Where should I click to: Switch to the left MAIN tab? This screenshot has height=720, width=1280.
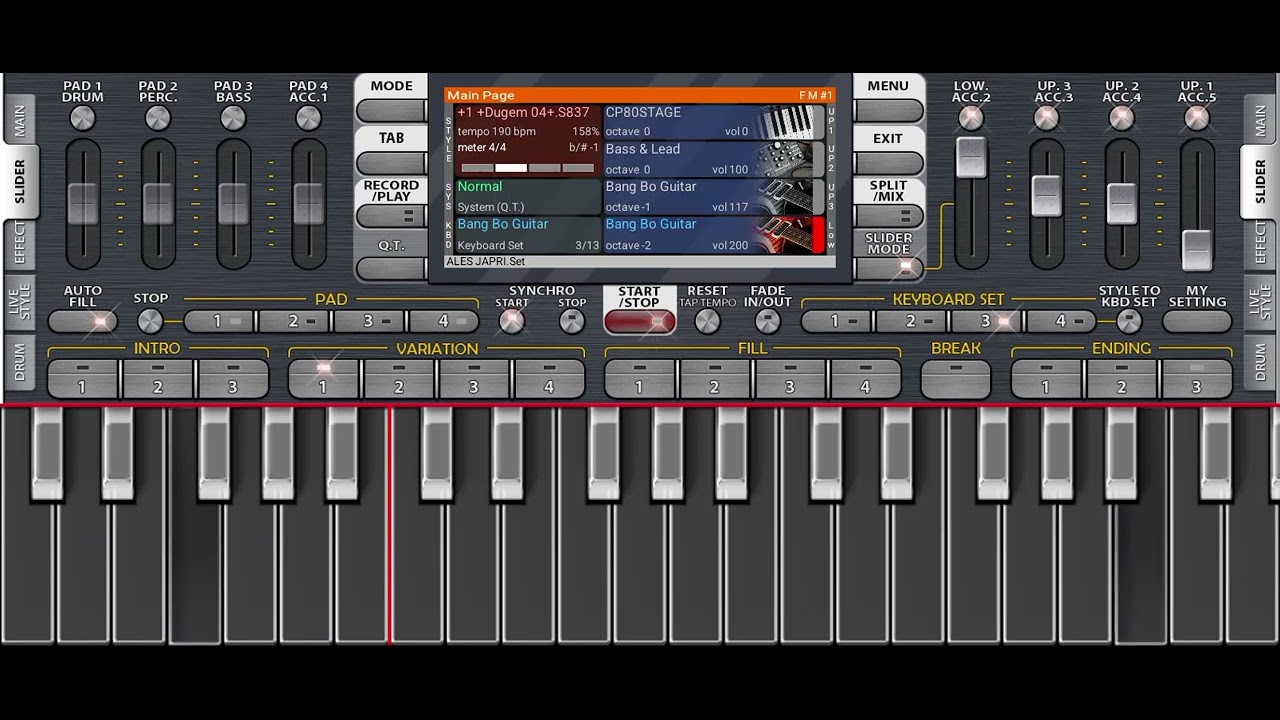tap(20, 121)
